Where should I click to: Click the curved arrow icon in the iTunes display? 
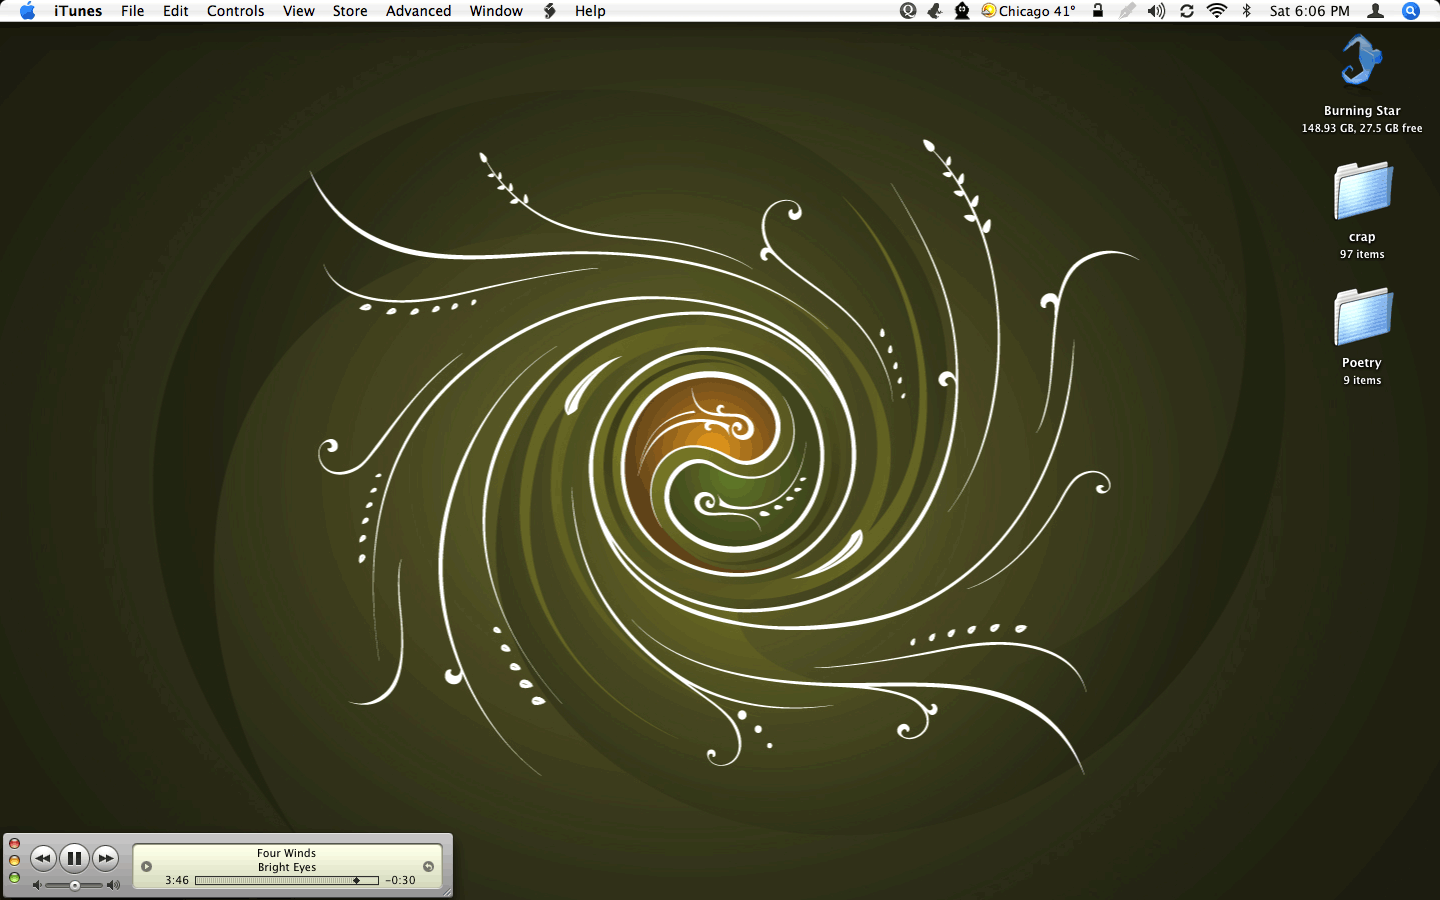(x=428, y=867)
